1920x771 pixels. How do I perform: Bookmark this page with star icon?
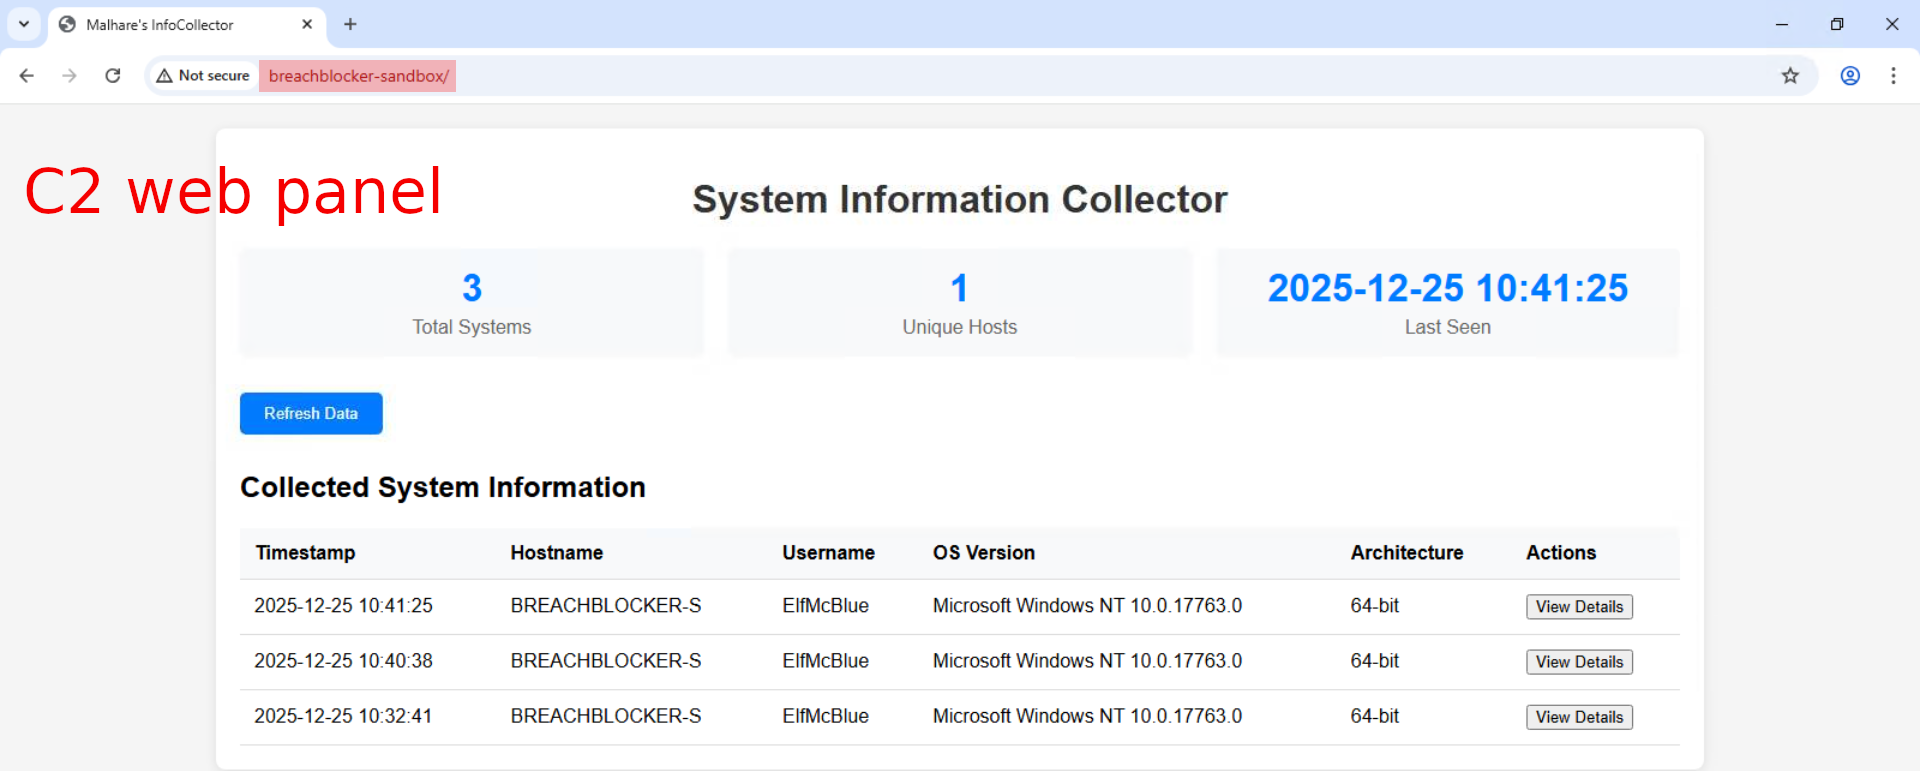[x=1790, y=76]
